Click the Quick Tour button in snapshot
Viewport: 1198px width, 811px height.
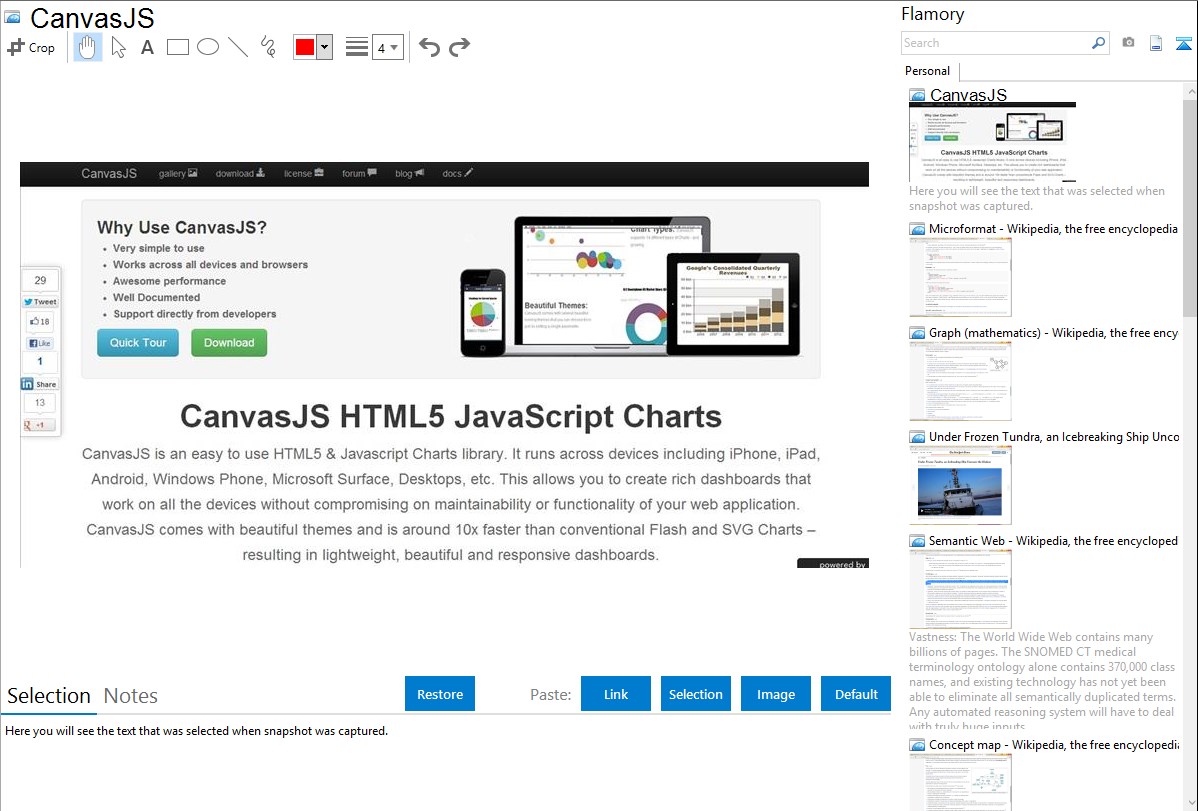(x=138, y=342)
